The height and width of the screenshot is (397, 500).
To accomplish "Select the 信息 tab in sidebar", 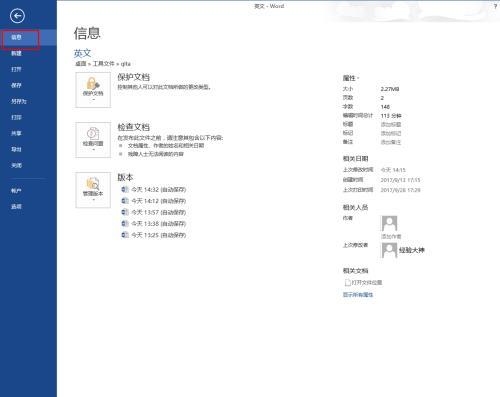I will click(x=28, y=37).
